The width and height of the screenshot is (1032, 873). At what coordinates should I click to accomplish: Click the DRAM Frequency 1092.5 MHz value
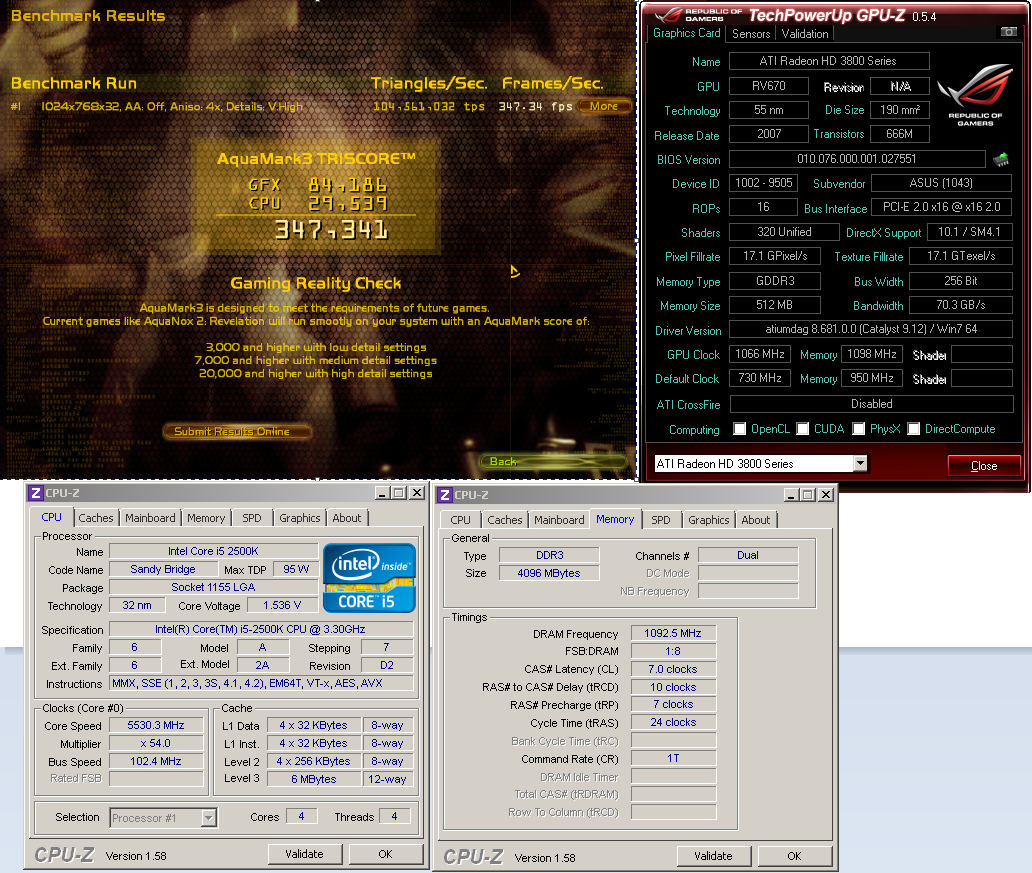coord(673,633)
